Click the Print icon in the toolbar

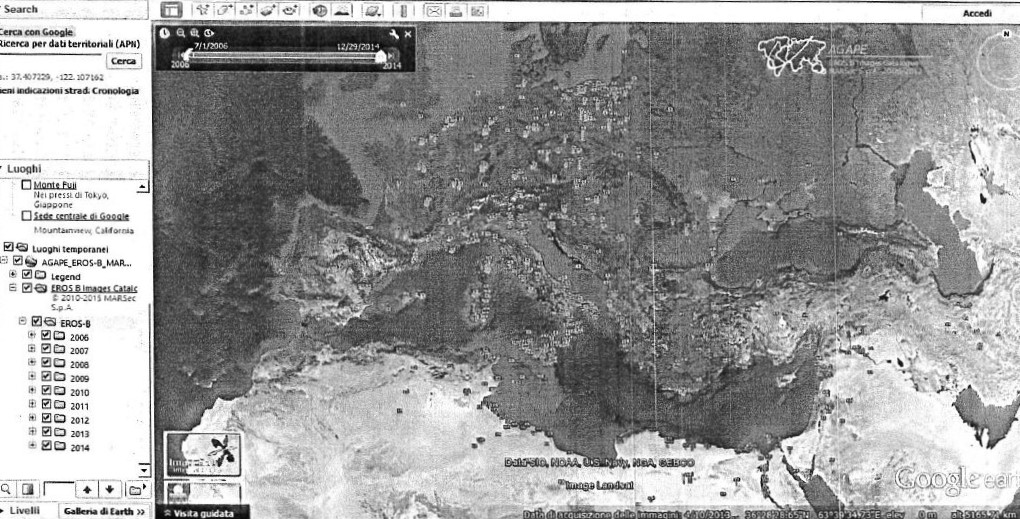[x=456, y=10]
